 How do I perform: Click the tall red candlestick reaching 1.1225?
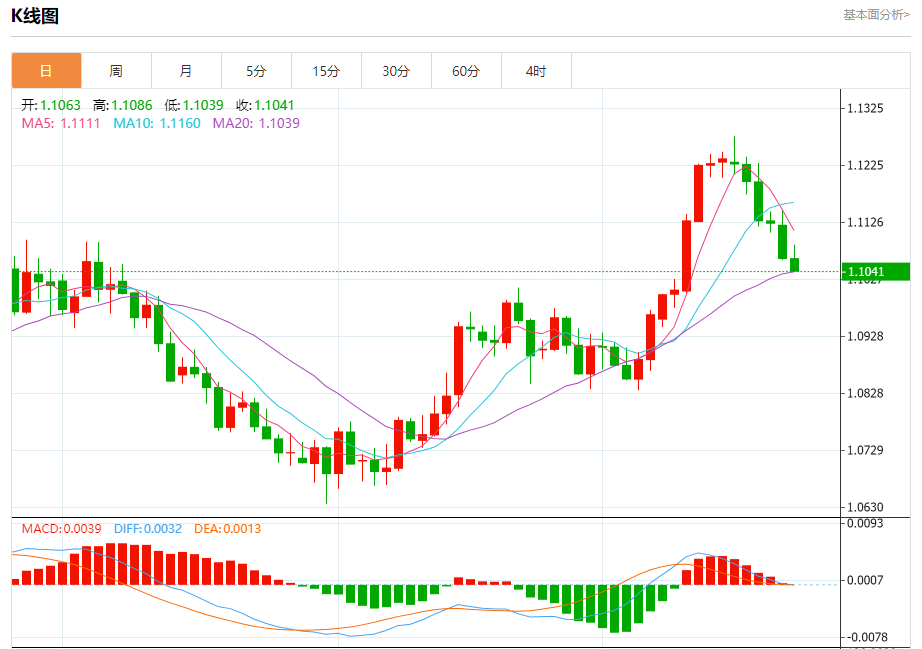tap(699, 193)
